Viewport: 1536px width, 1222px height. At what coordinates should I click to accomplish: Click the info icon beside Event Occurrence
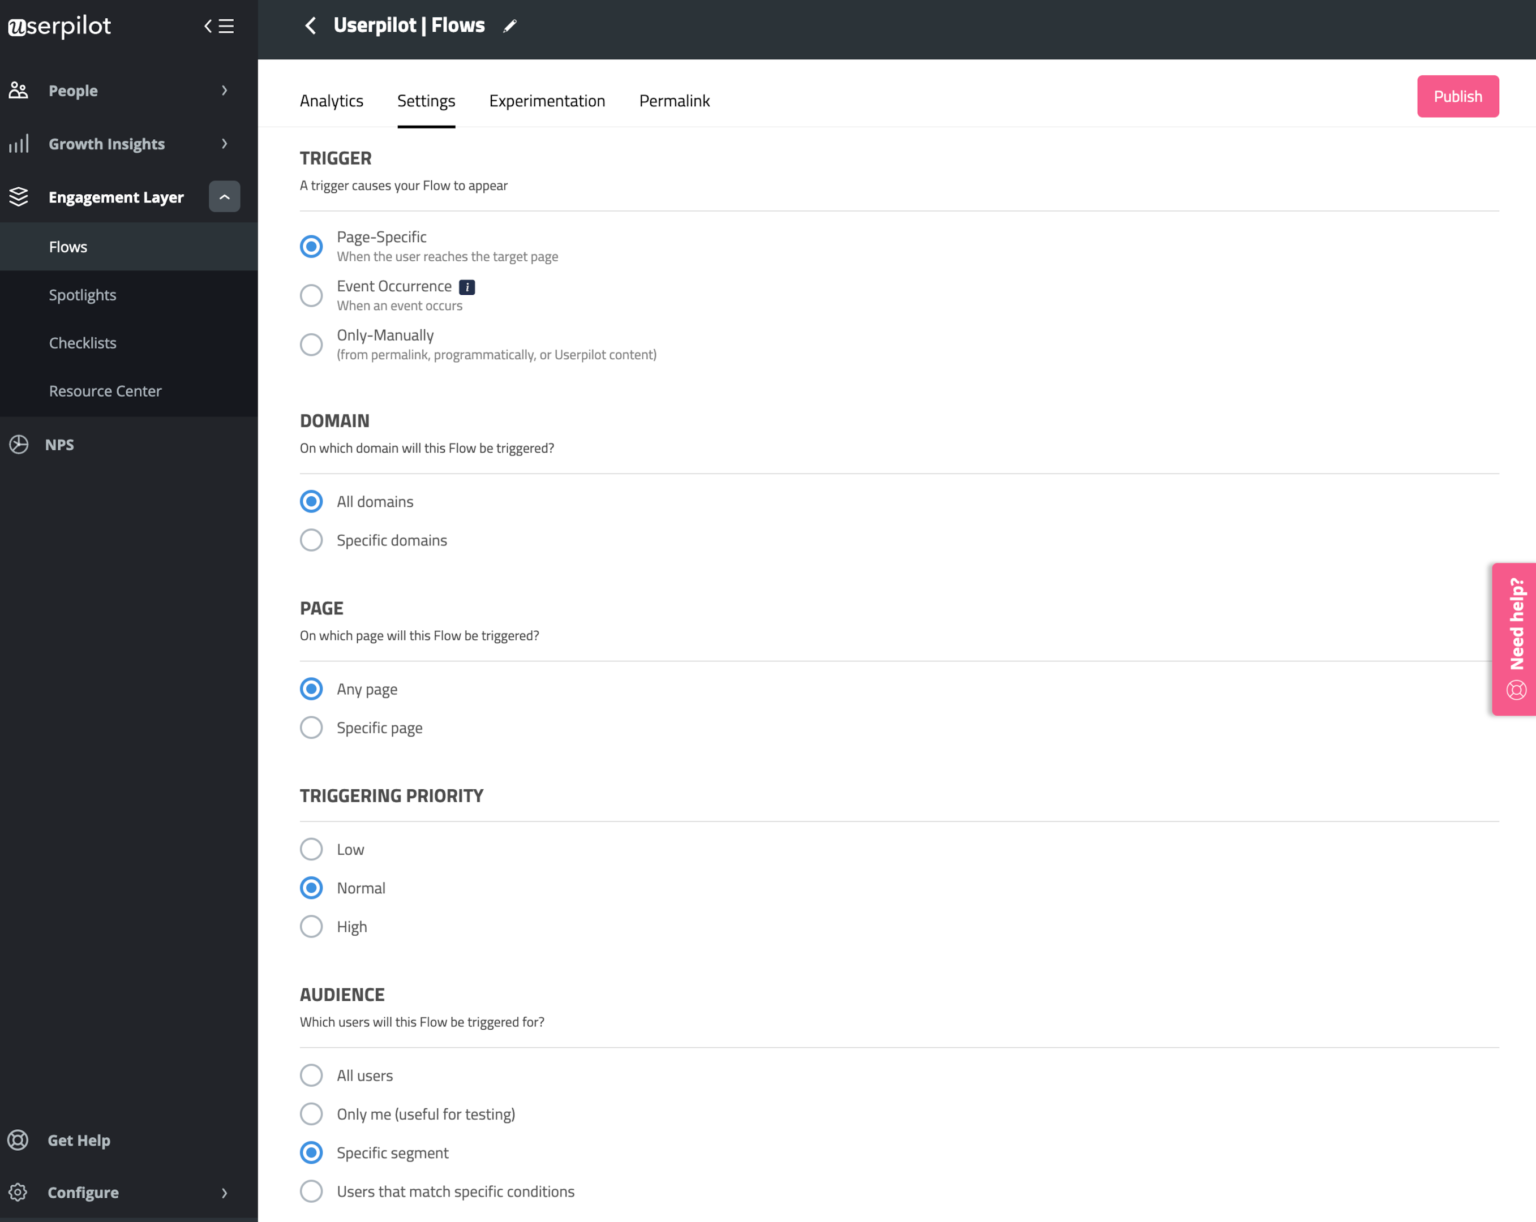tap(466, 286)
